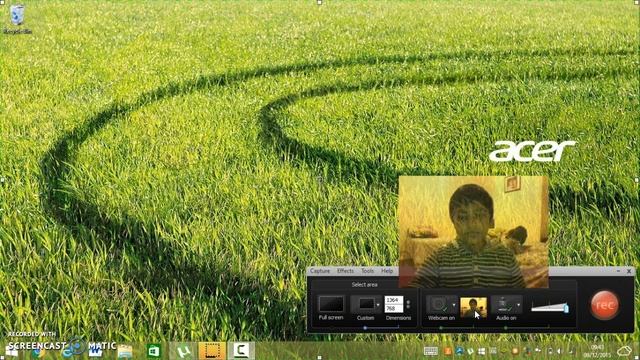Close the recorder panel window
The width and height of the screenshot is (640, 360).
629,271
